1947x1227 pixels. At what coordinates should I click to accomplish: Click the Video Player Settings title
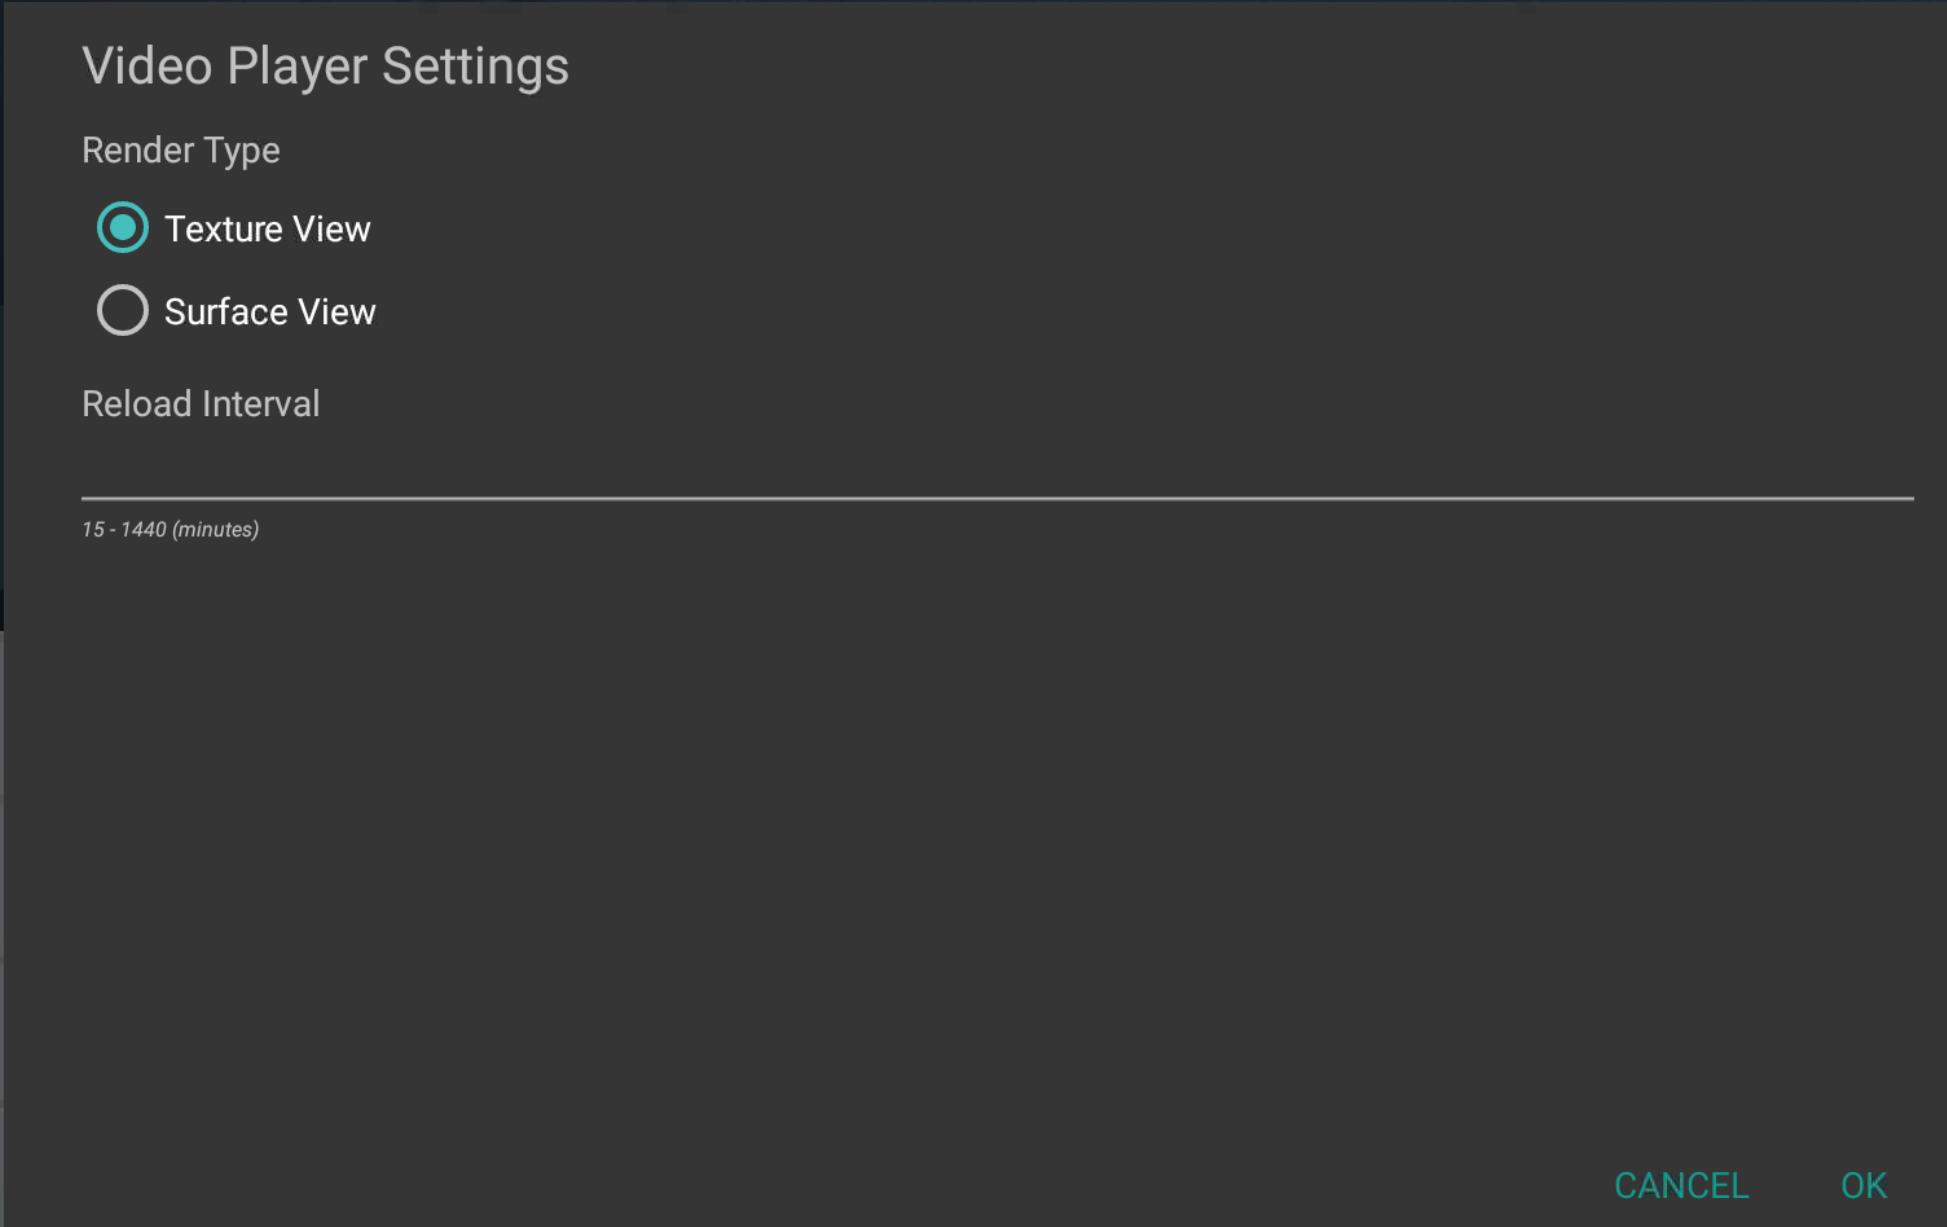click(325, 66)
